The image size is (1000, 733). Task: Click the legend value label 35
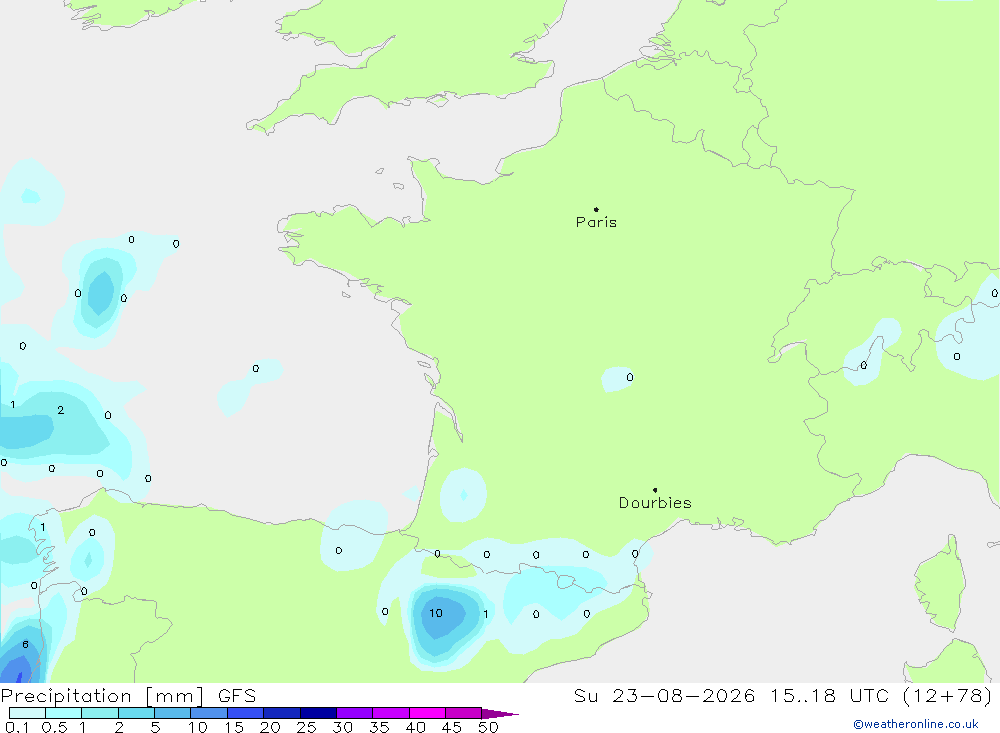(x=379, y=727)
